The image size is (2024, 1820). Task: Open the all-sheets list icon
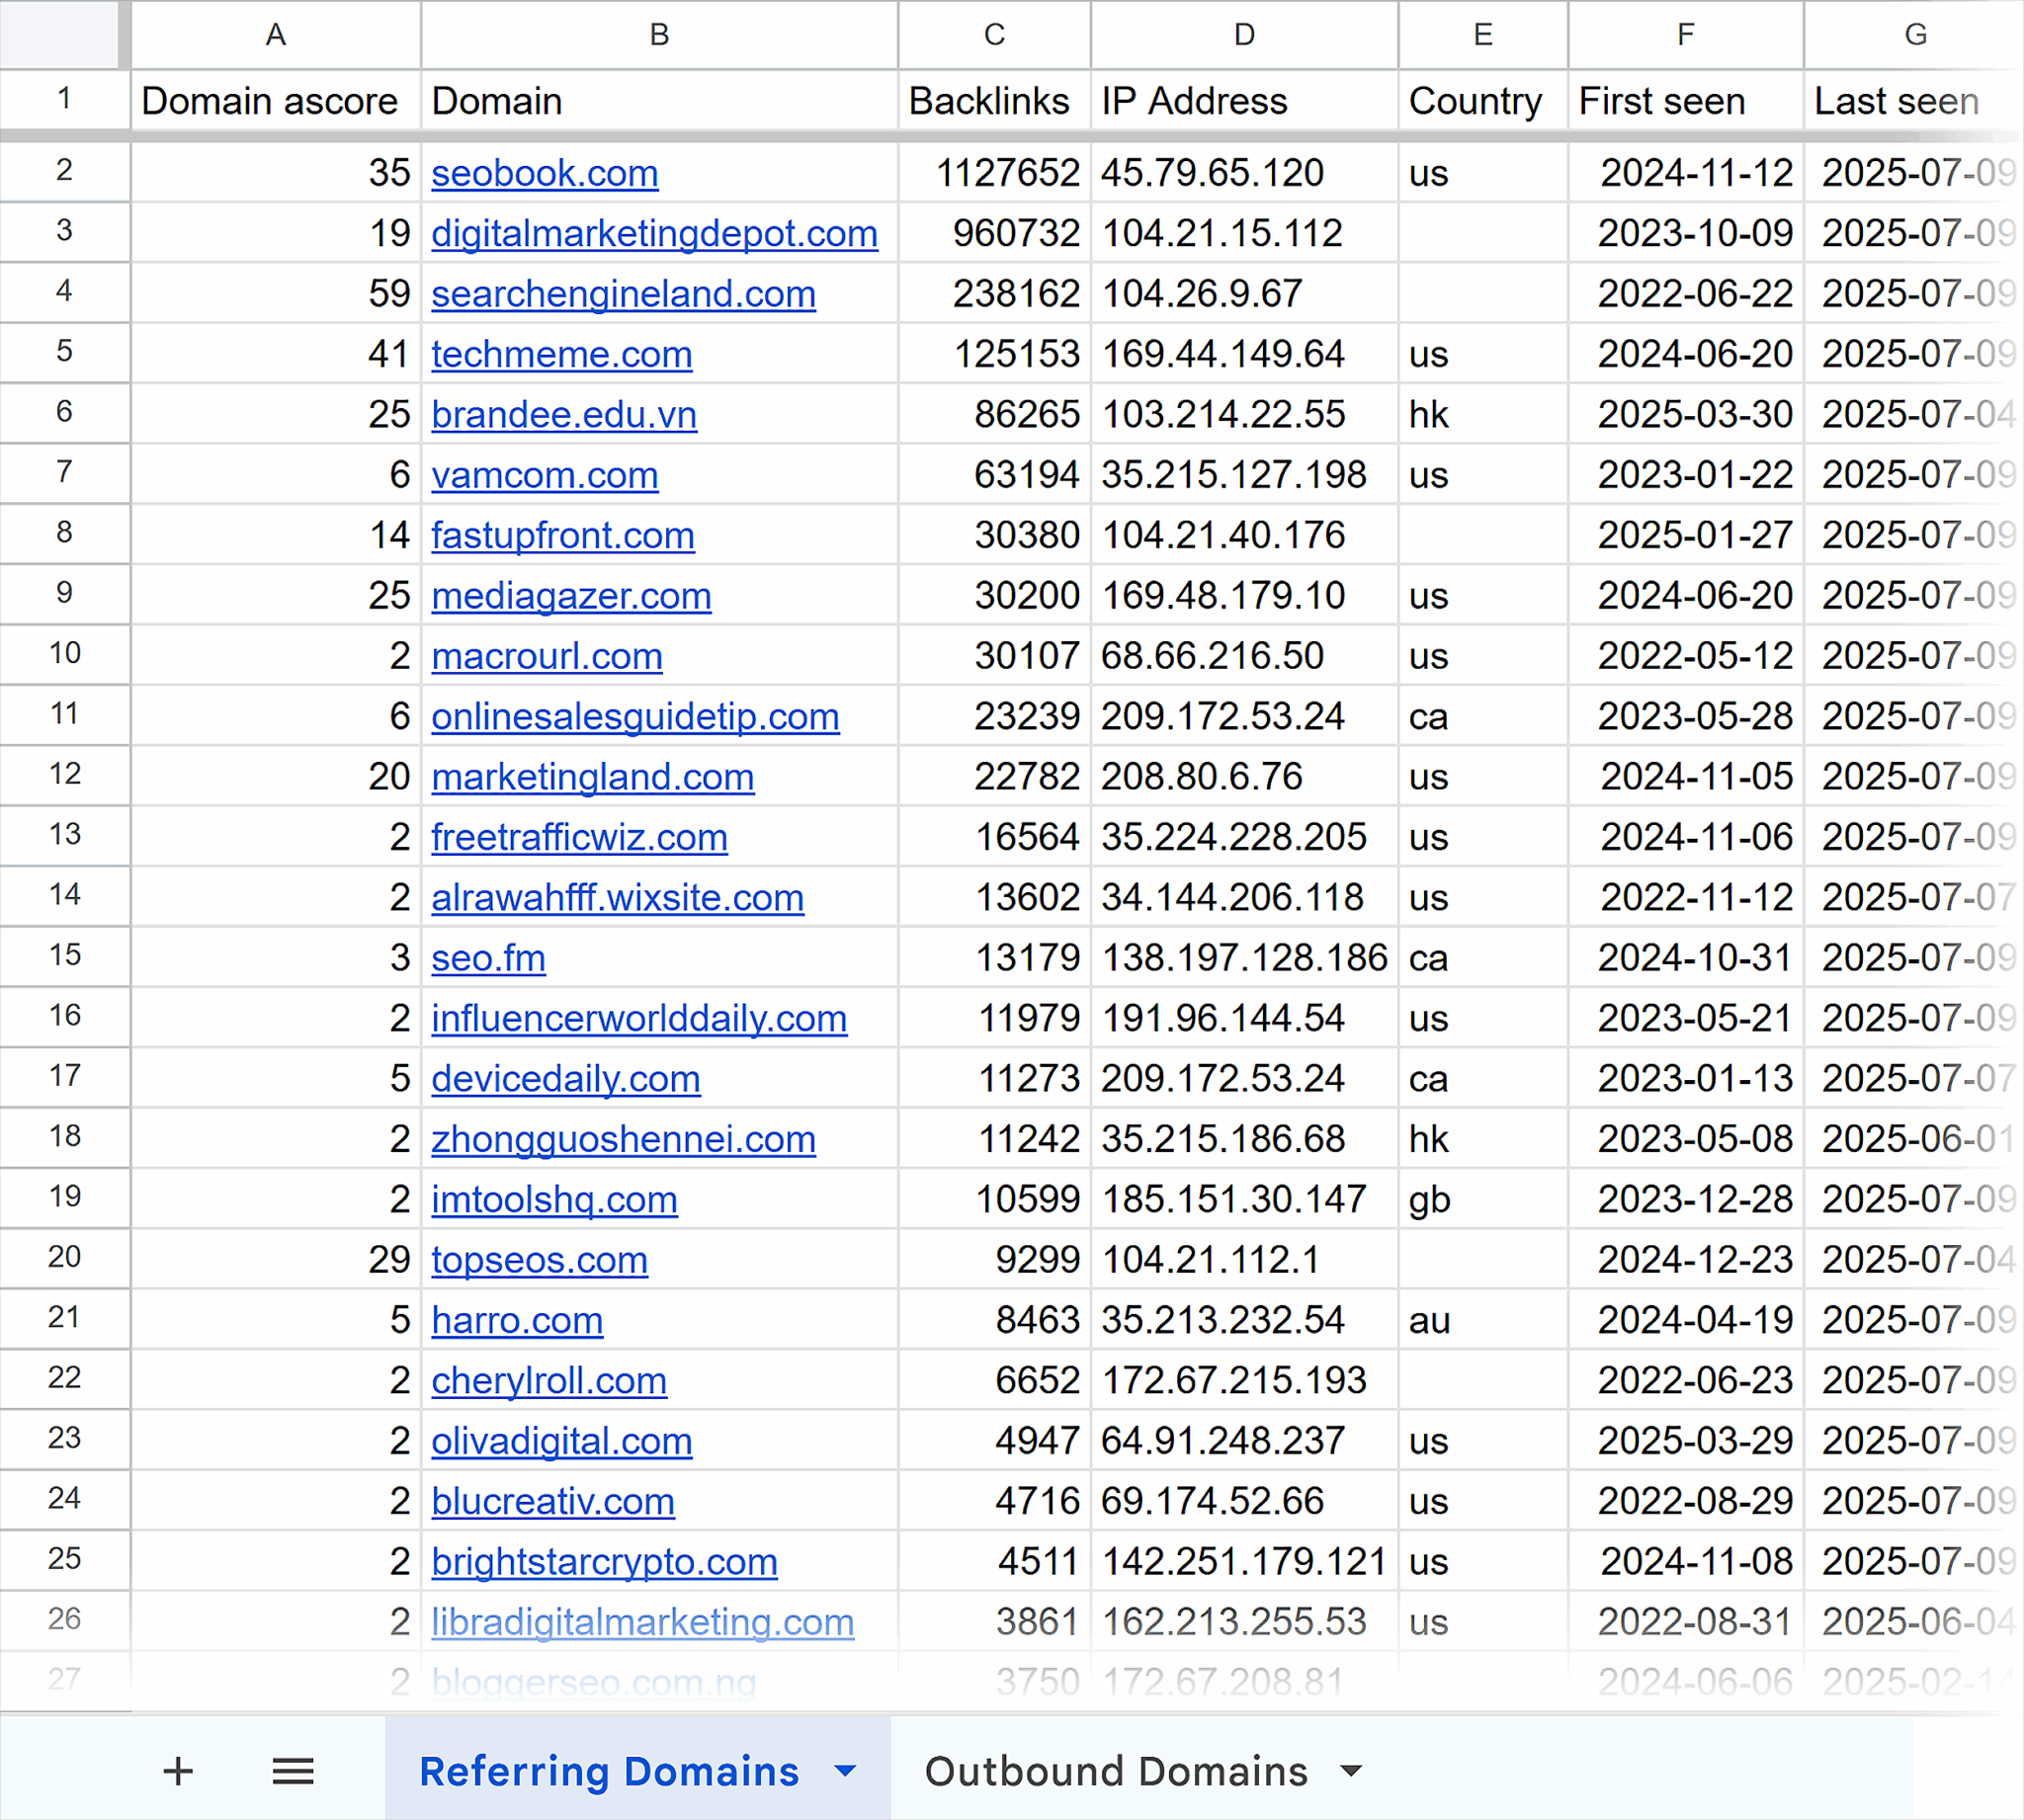(x=293, y=1770)
